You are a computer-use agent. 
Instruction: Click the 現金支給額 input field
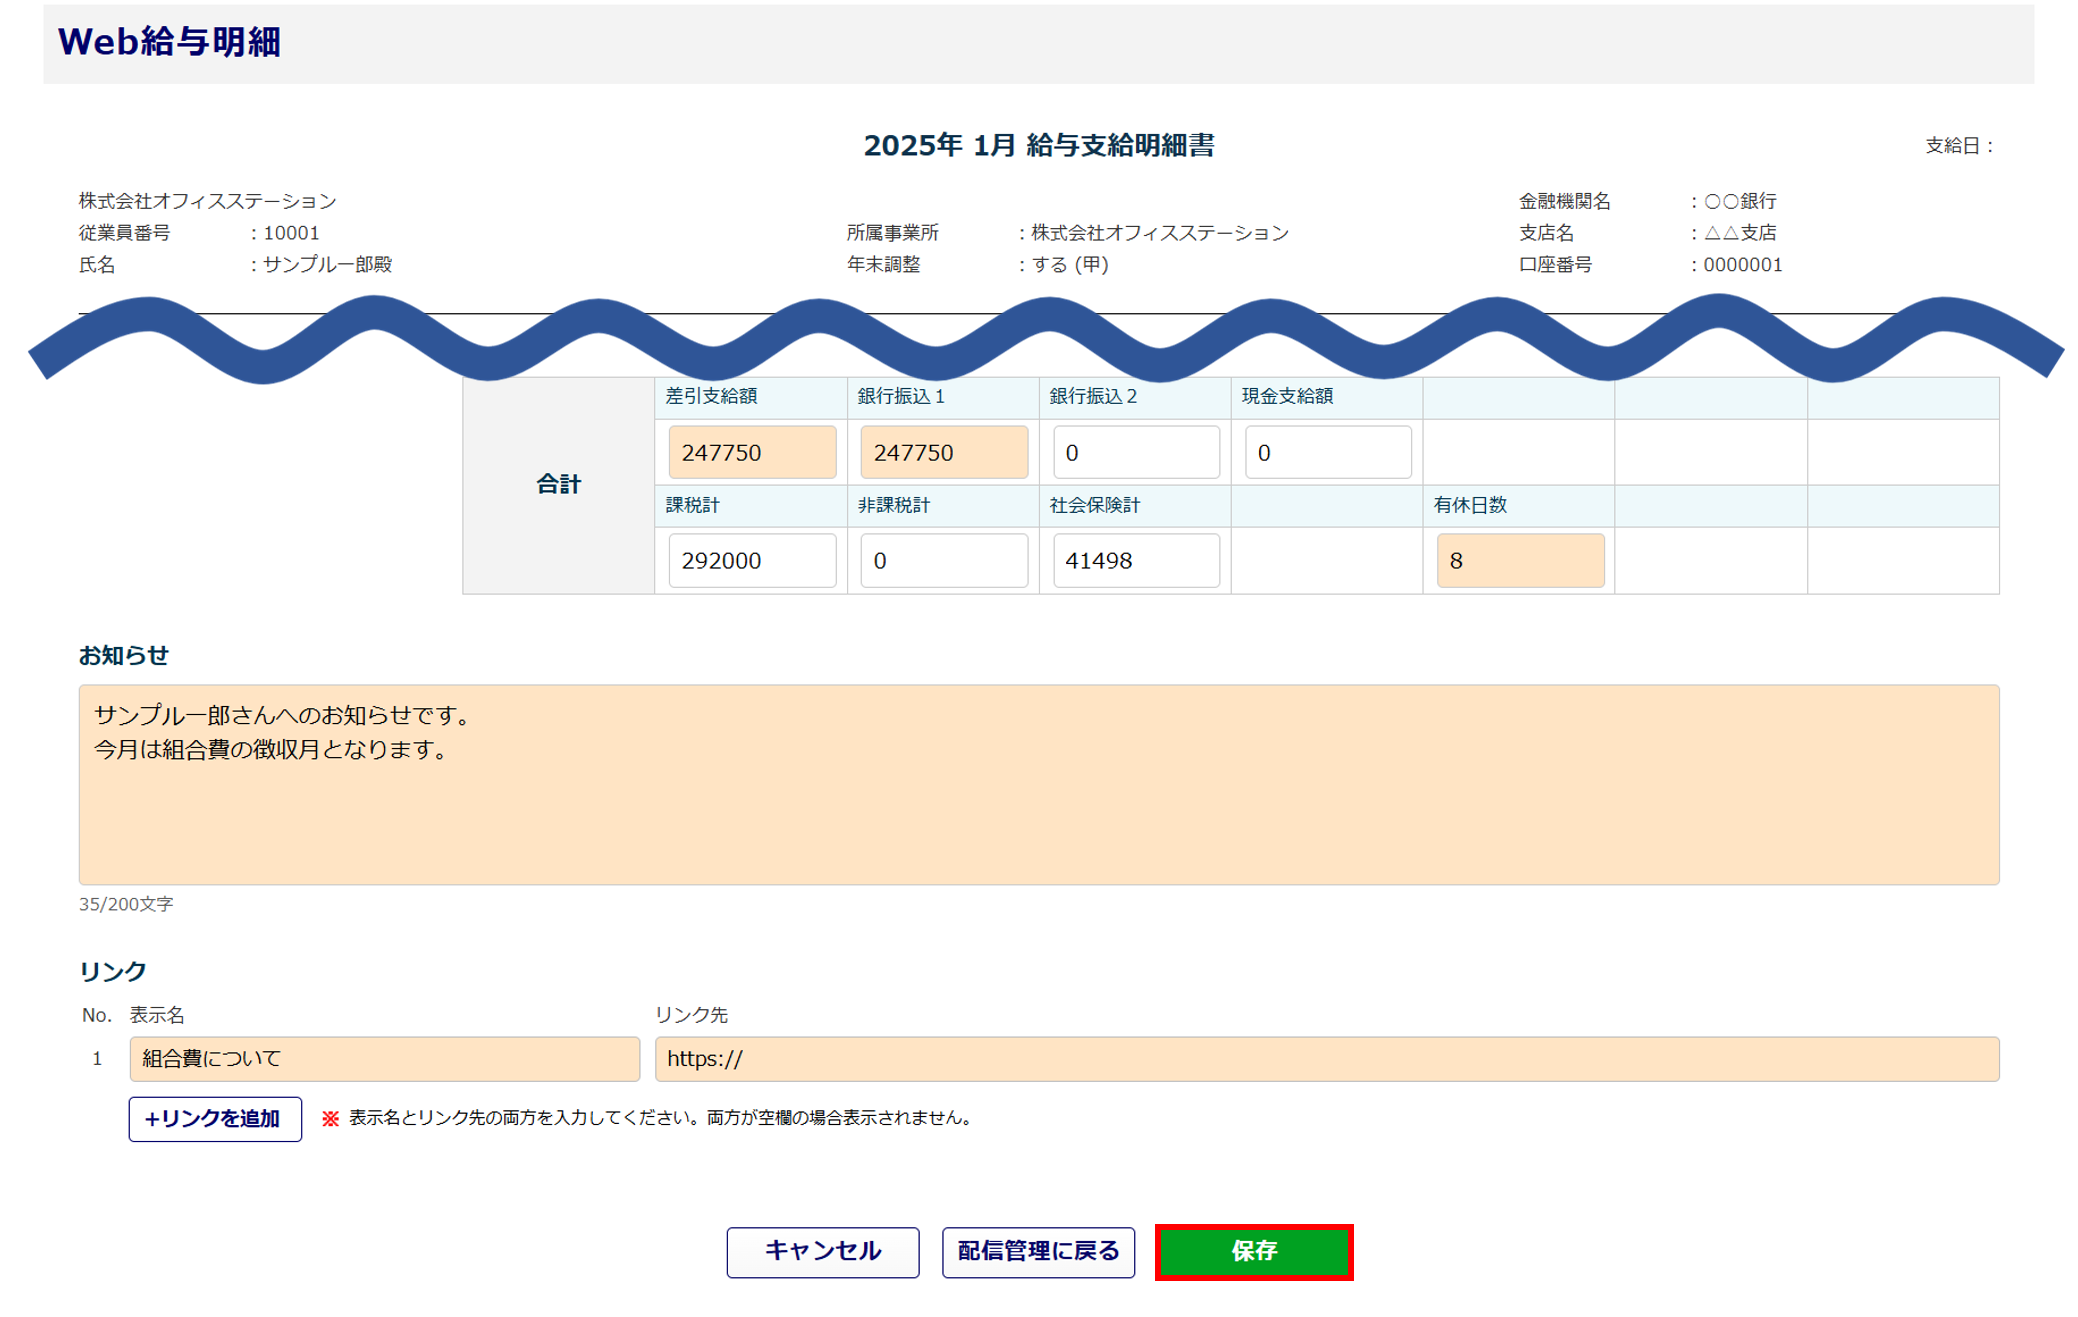tap(1327, 452)
